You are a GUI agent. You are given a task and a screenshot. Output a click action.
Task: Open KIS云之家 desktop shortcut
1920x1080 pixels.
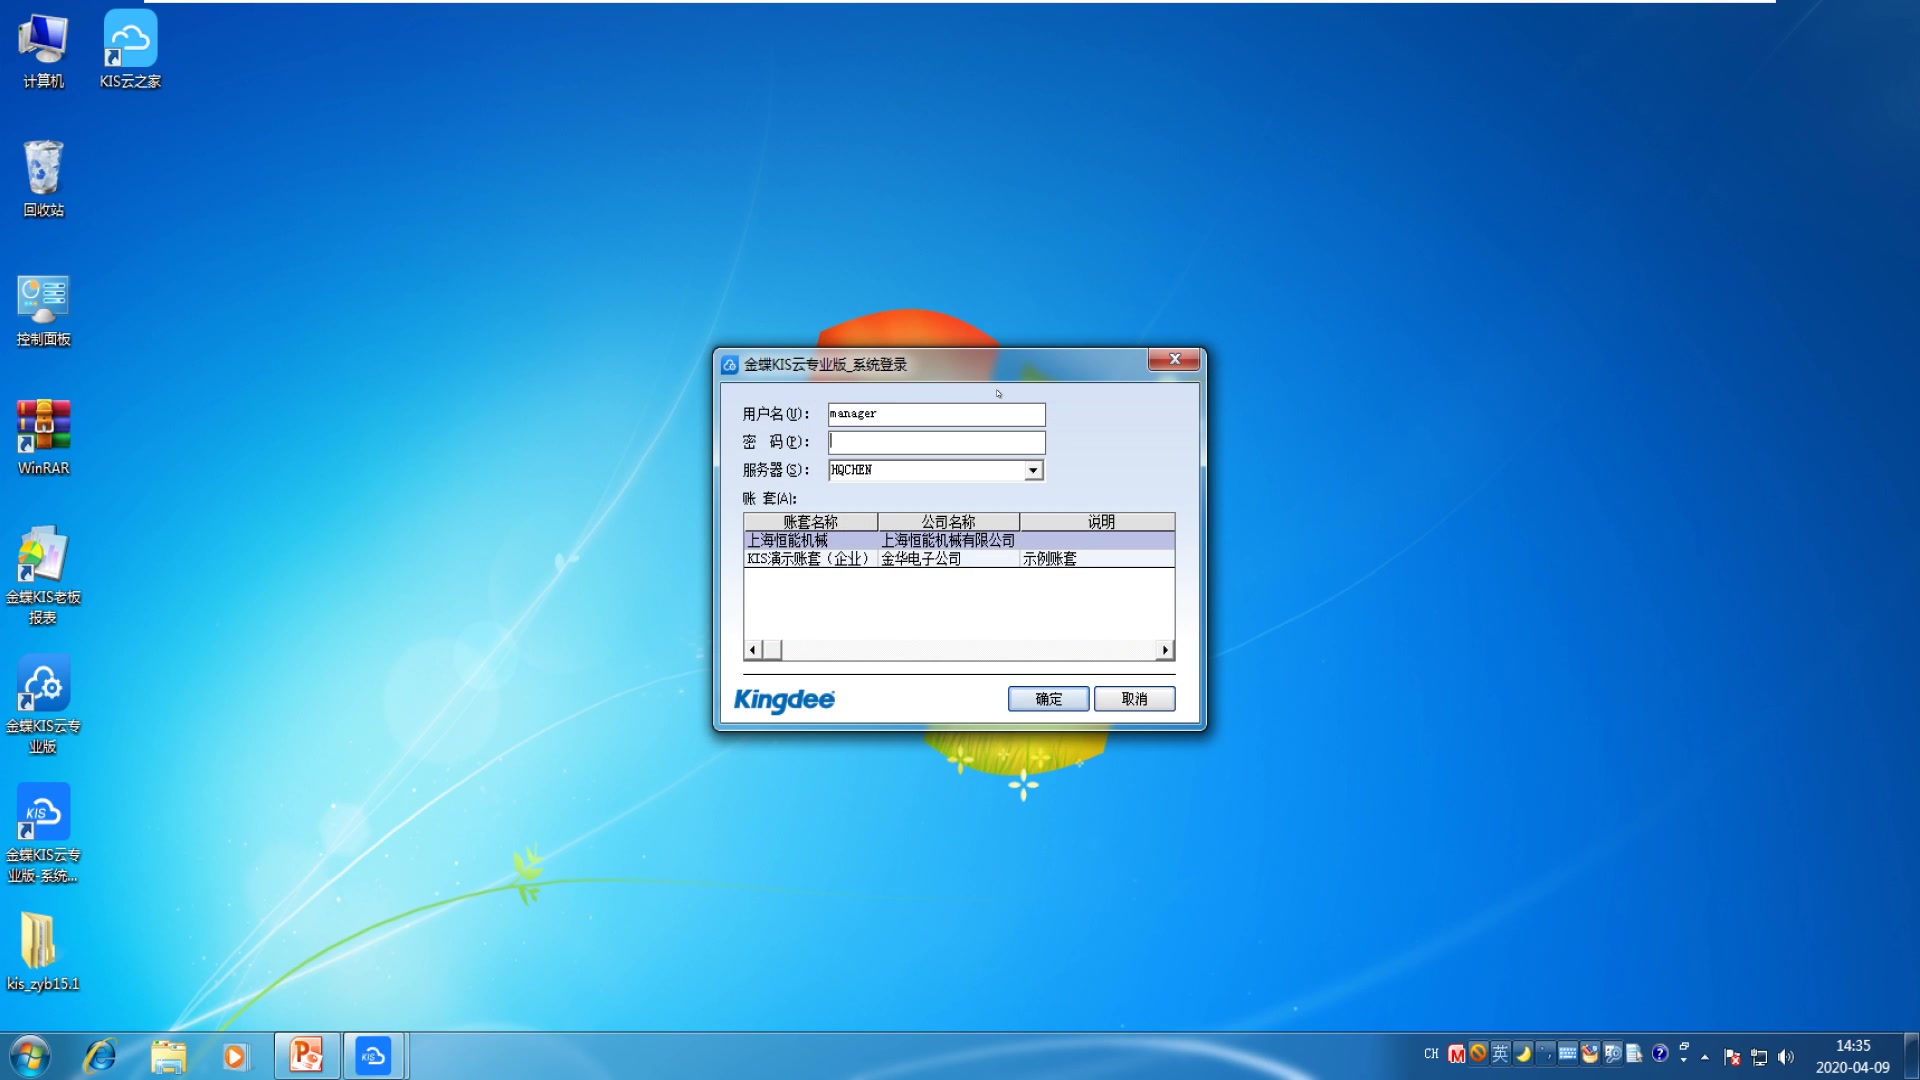(x=130, y=51)
